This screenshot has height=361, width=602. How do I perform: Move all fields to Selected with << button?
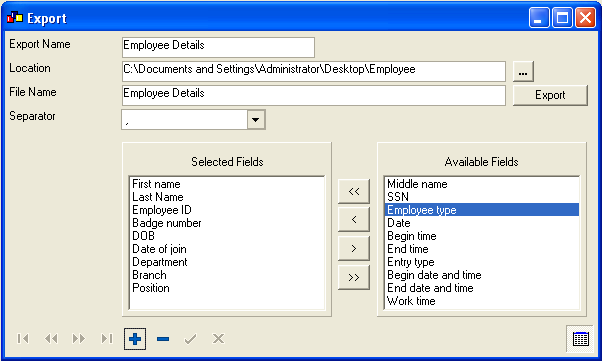(x=354, y=191)
